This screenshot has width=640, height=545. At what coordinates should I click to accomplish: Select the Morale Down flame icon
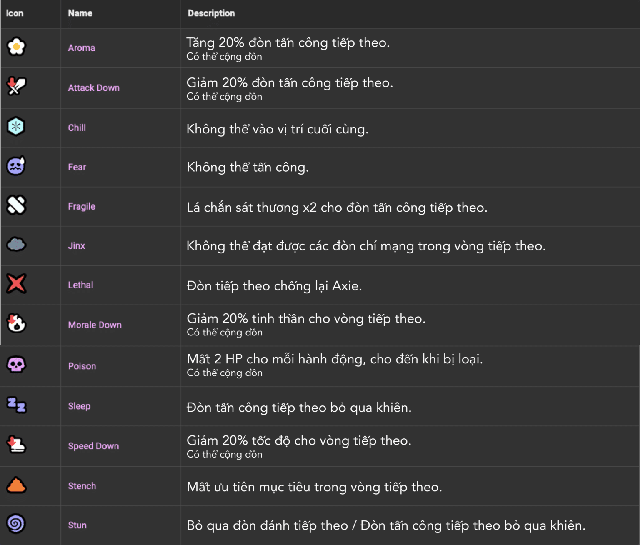click(16, 323)
